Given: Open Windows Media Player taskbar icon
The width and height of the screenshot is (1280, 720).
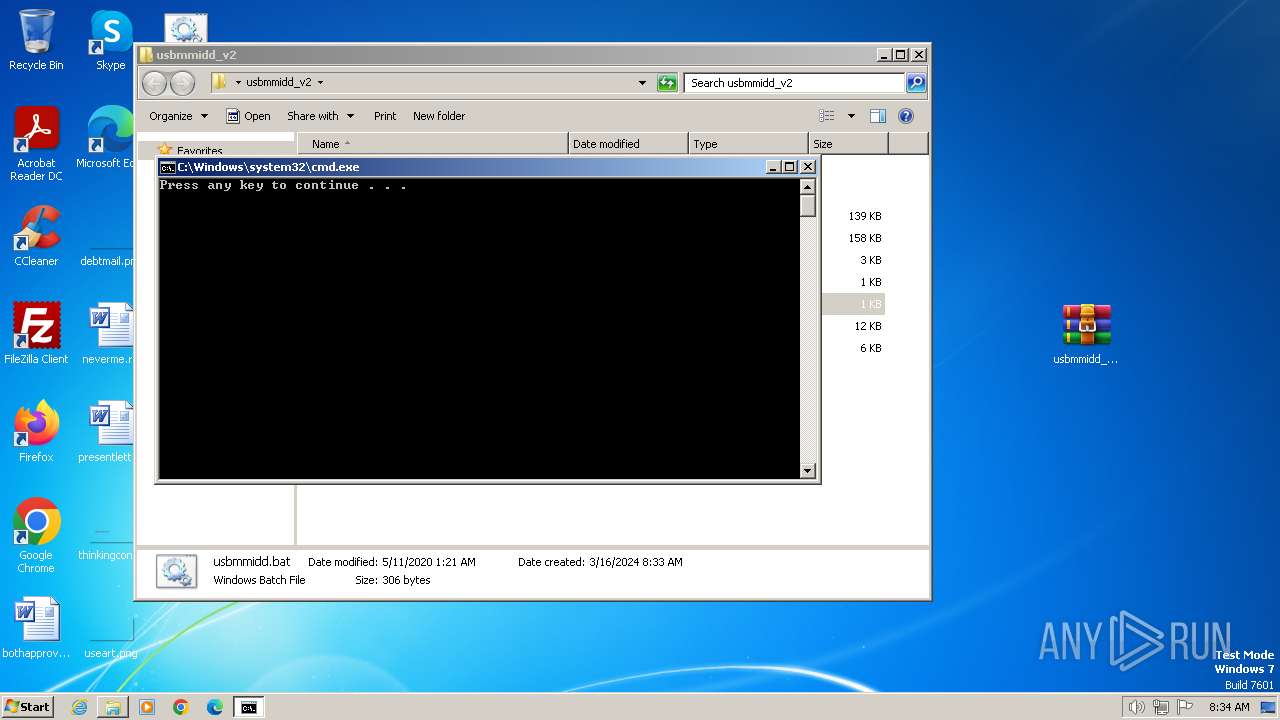Looking at the screenshot, I should 147,707.
